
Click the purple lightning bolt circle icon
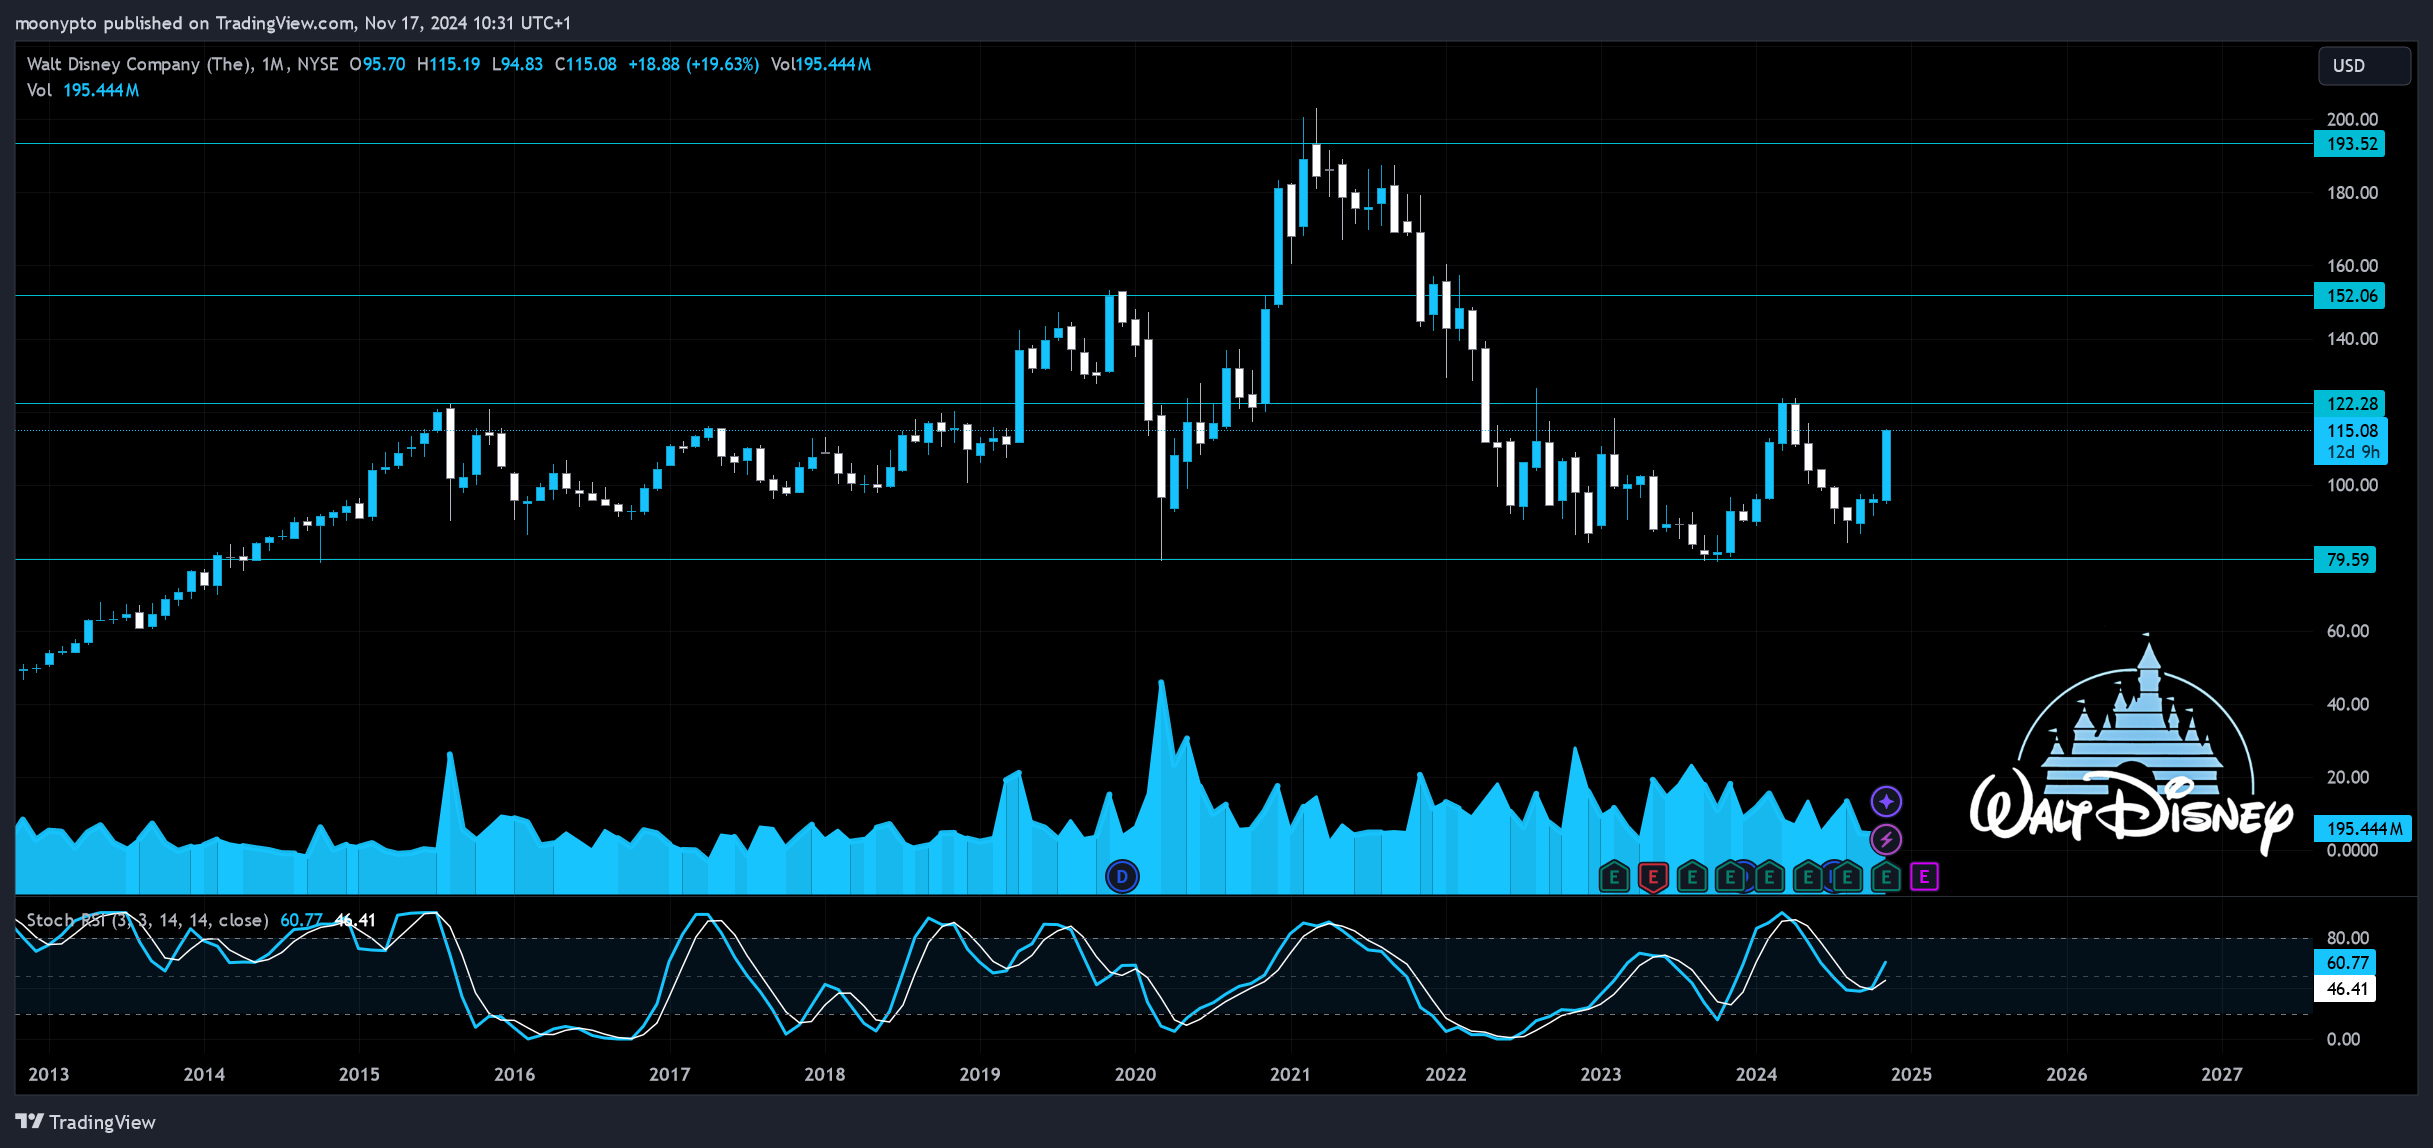1886,839
